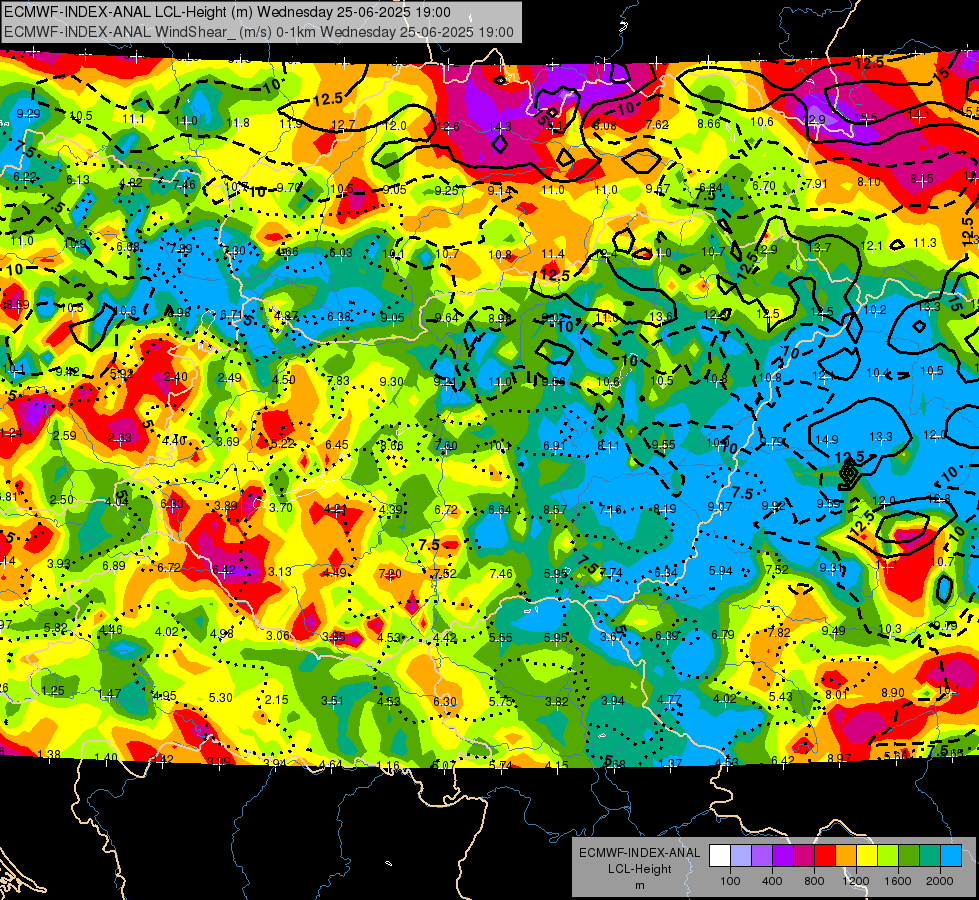Viewport: 979px width, 900px height.
Task: Click the wind shear value "7.89"
Action: point(181,249)
